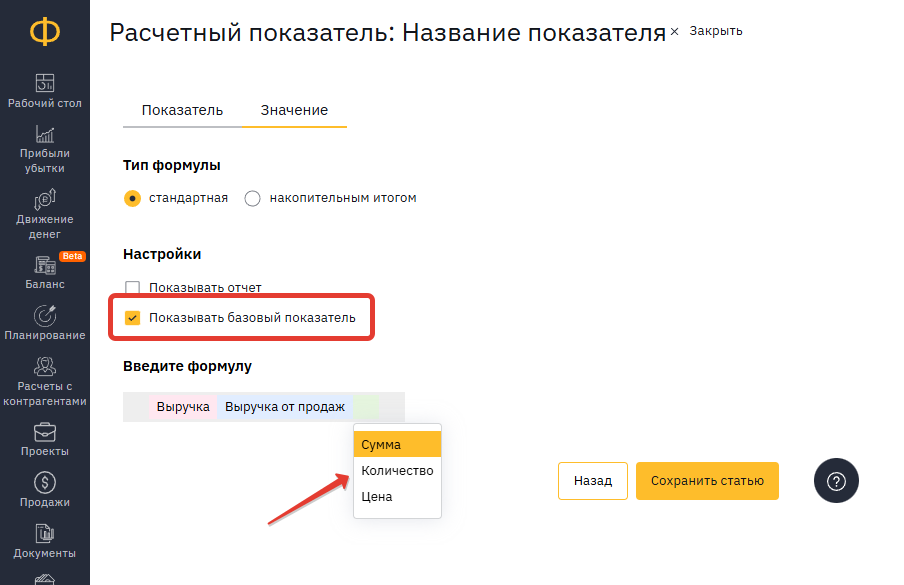Viewport: 904px width, 585px height.
Task: Click the round help question-mark button
Action: [x=836, y=481]
